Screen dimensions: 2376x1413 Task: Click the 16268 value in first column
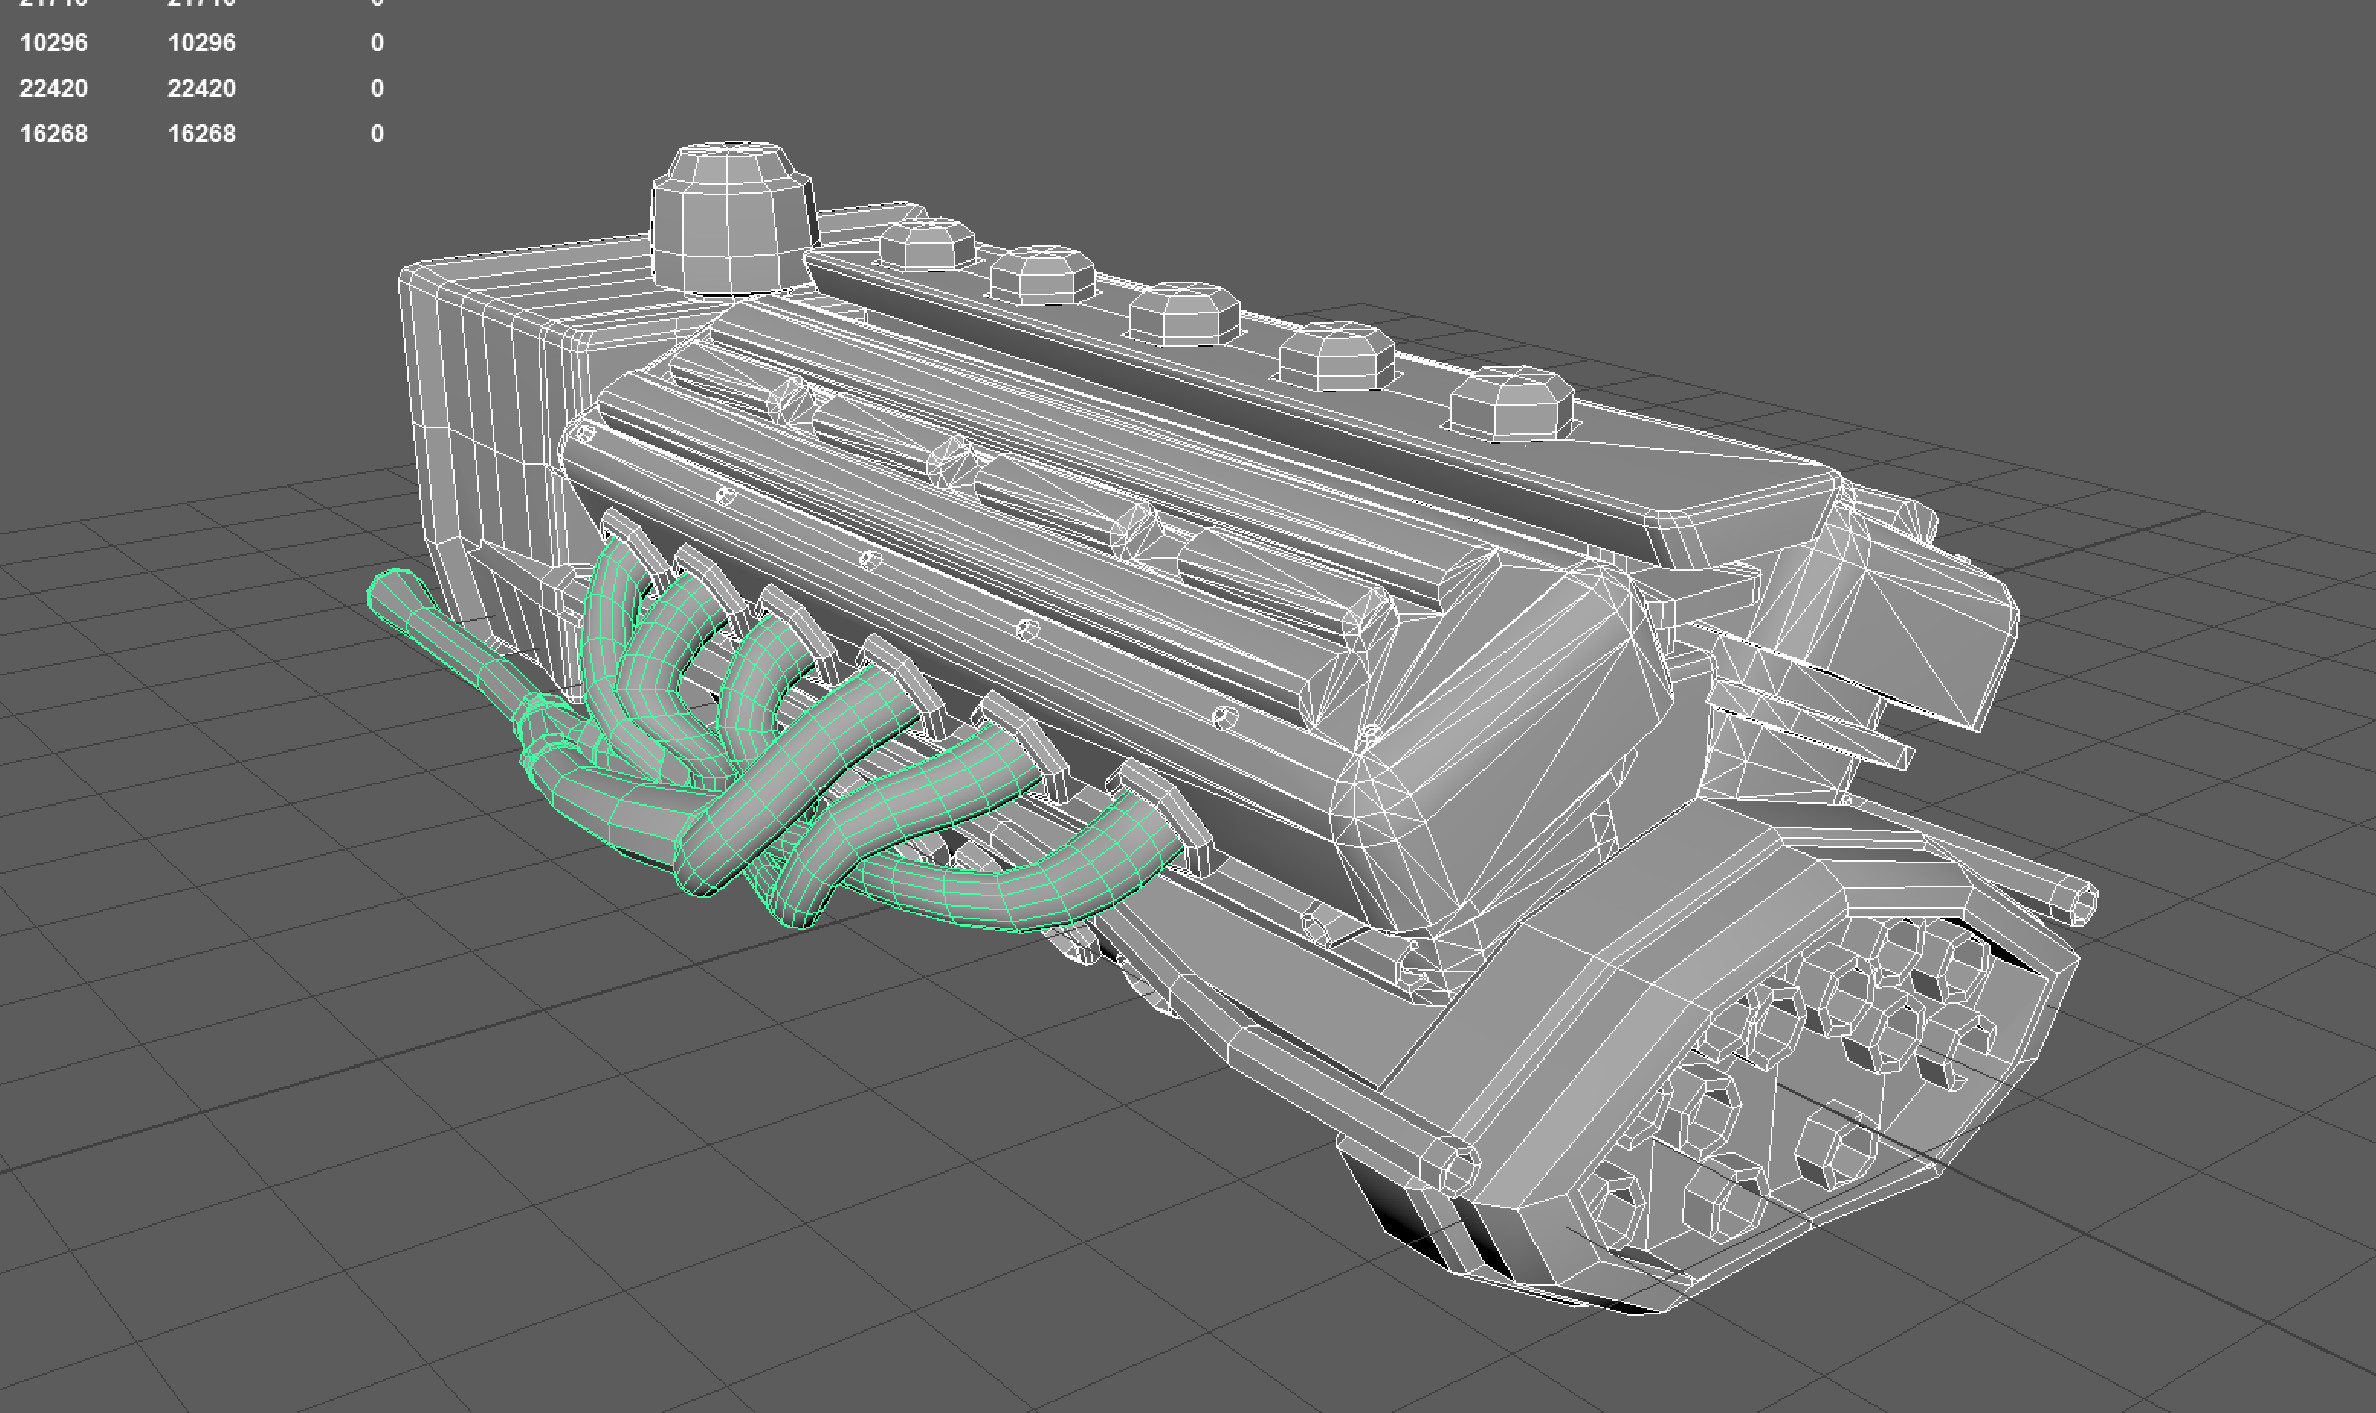(54, 133)
